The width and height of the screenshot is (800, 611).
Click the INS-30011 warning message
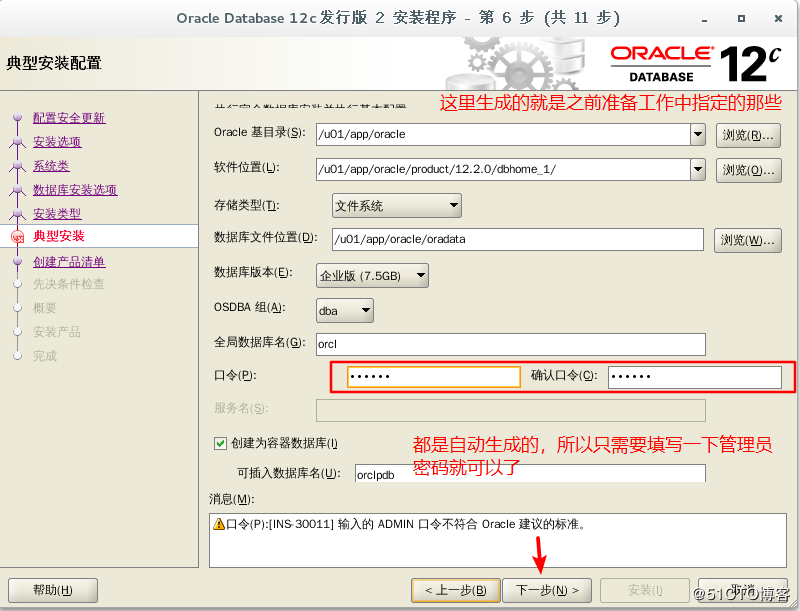pyautogui.click(x=406, y=524)
